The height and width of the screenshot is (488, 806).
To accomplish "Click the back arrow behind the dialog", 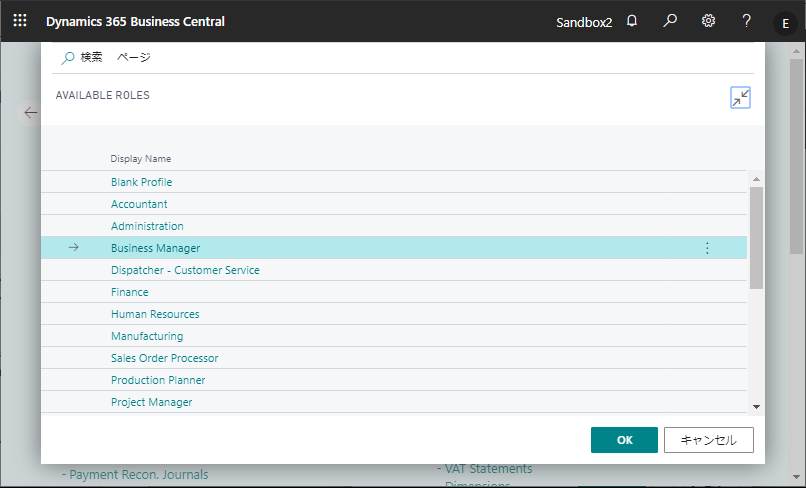I will [x=30, y=113].
